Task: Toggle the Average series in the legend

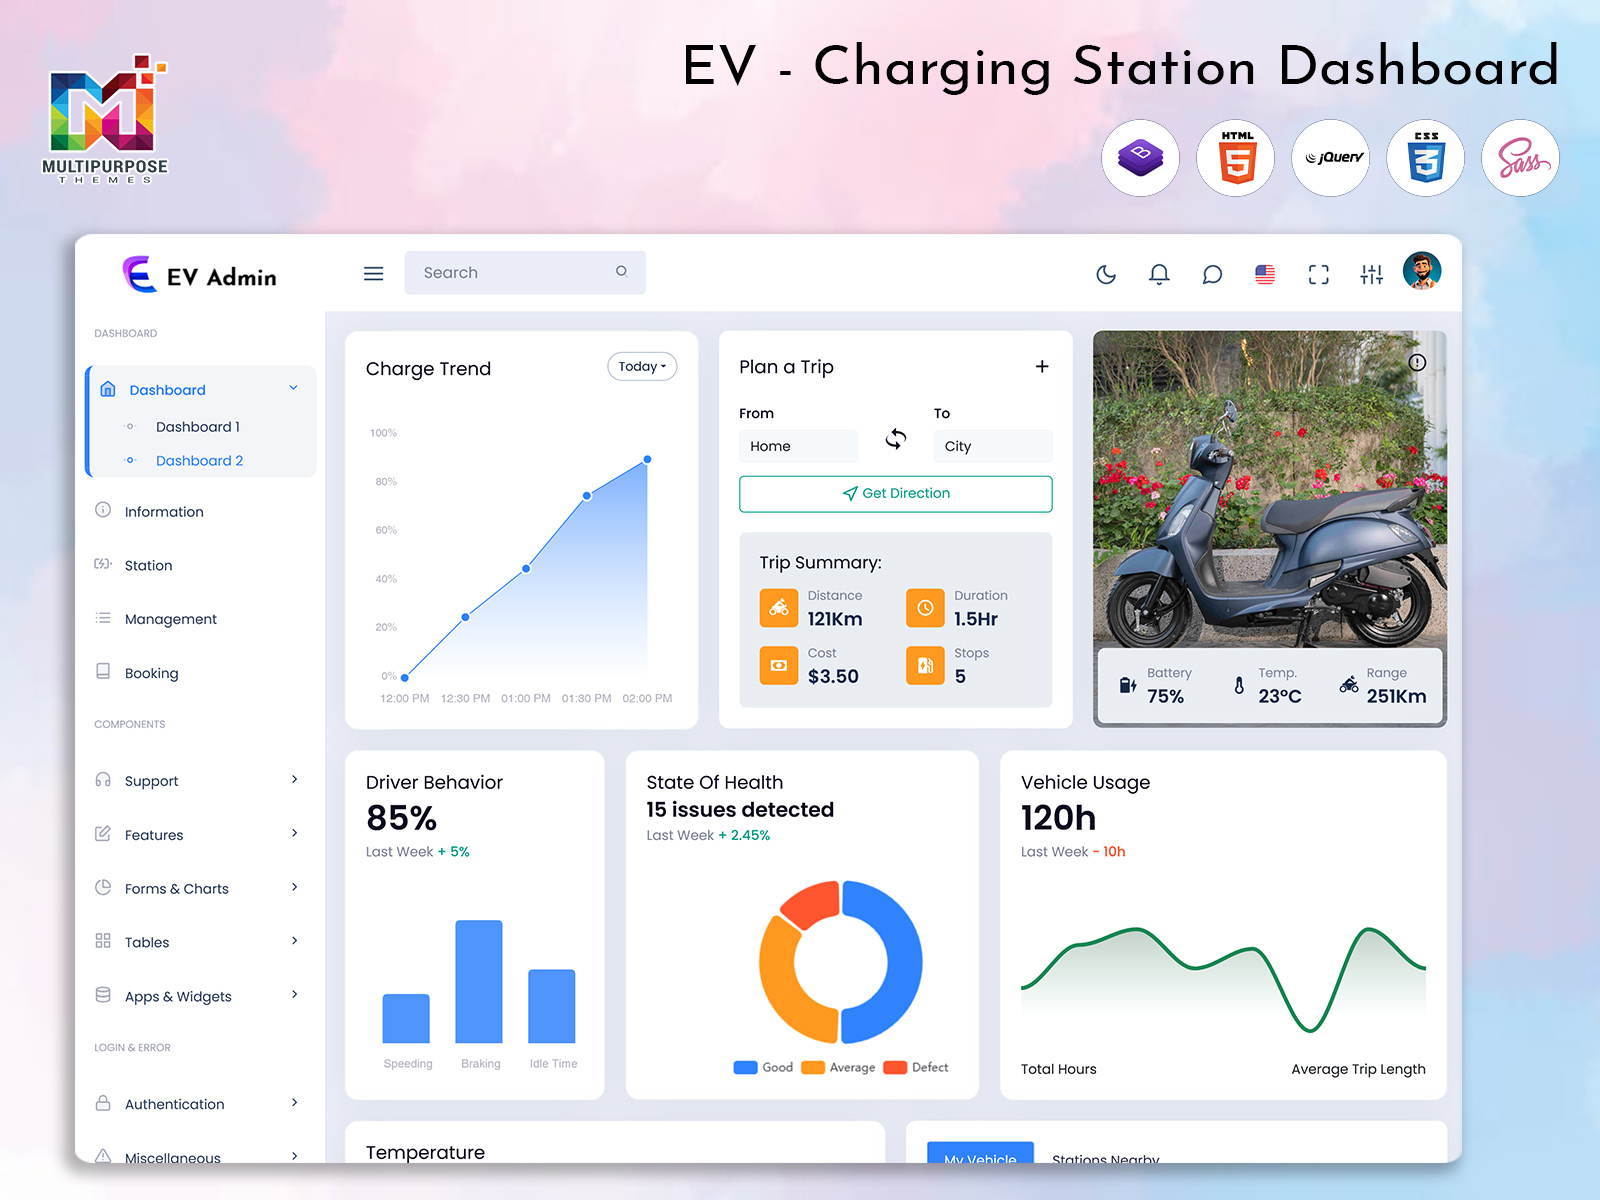Action: pos(838,1068)
